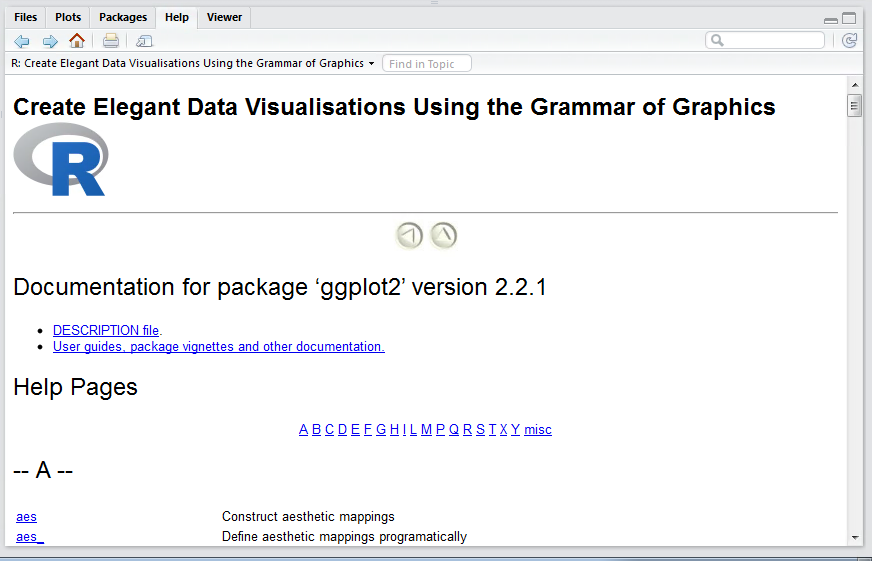Click the up-arrow top page icon

pyautogui.click(x=444, y=236)
